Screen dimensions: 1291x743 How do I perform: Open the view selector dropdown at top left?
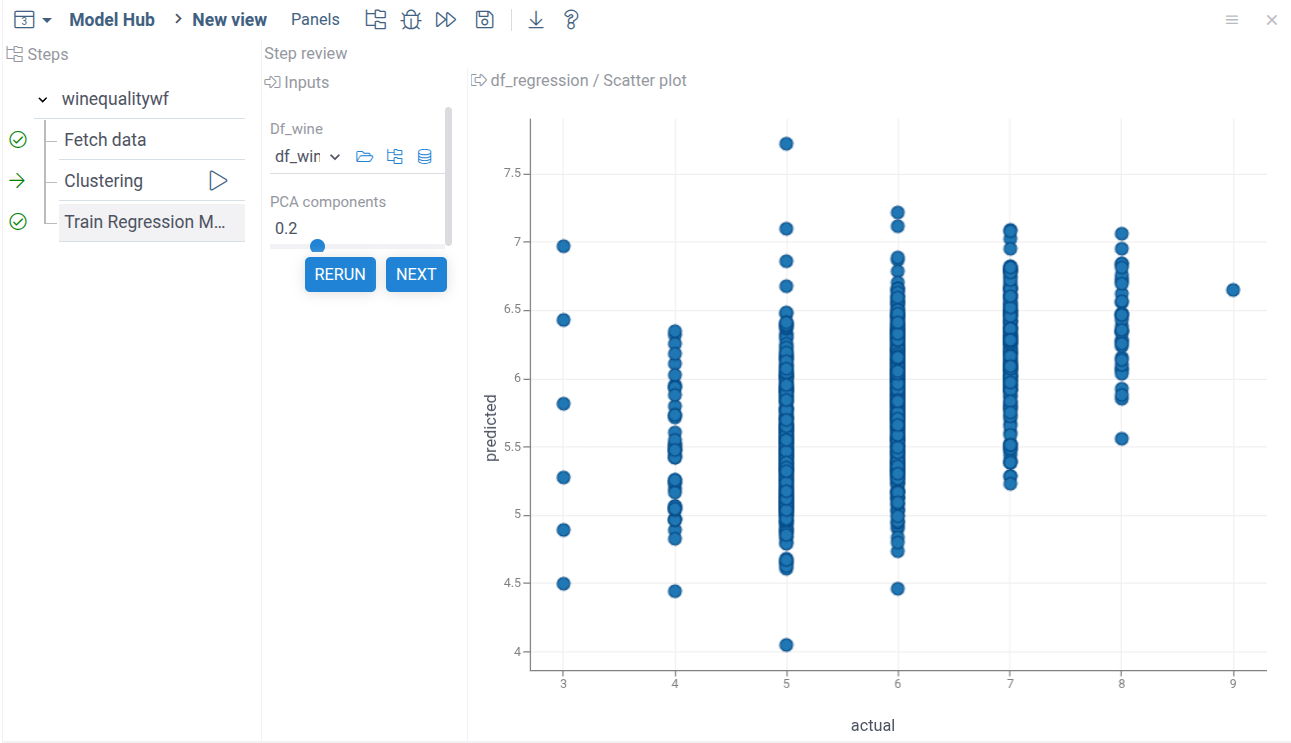pos(33,20)
